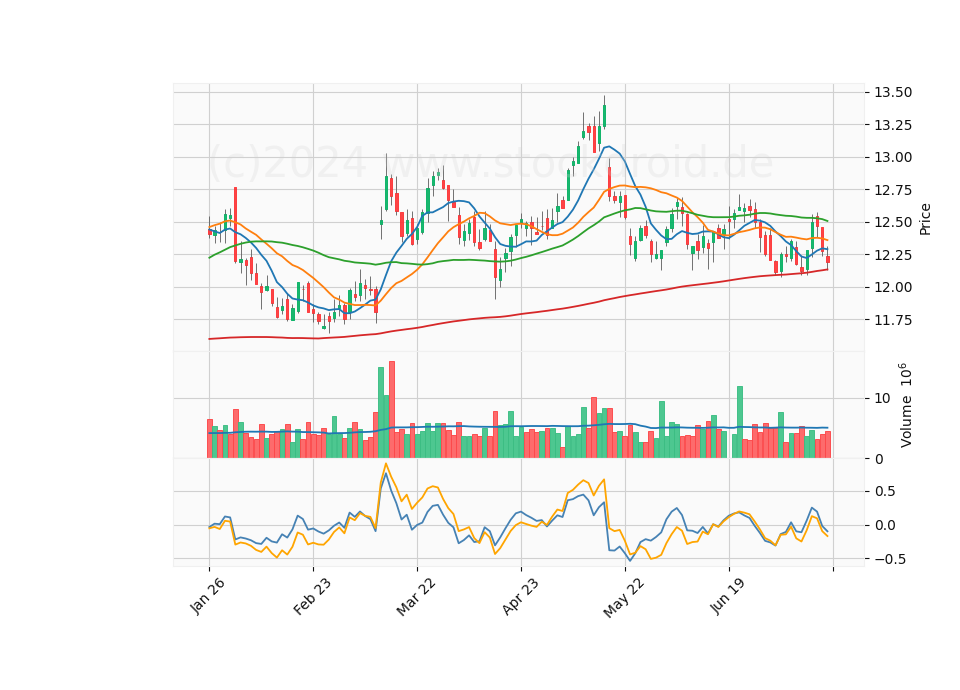Click the 13.25 price axis label

[893, 125]
